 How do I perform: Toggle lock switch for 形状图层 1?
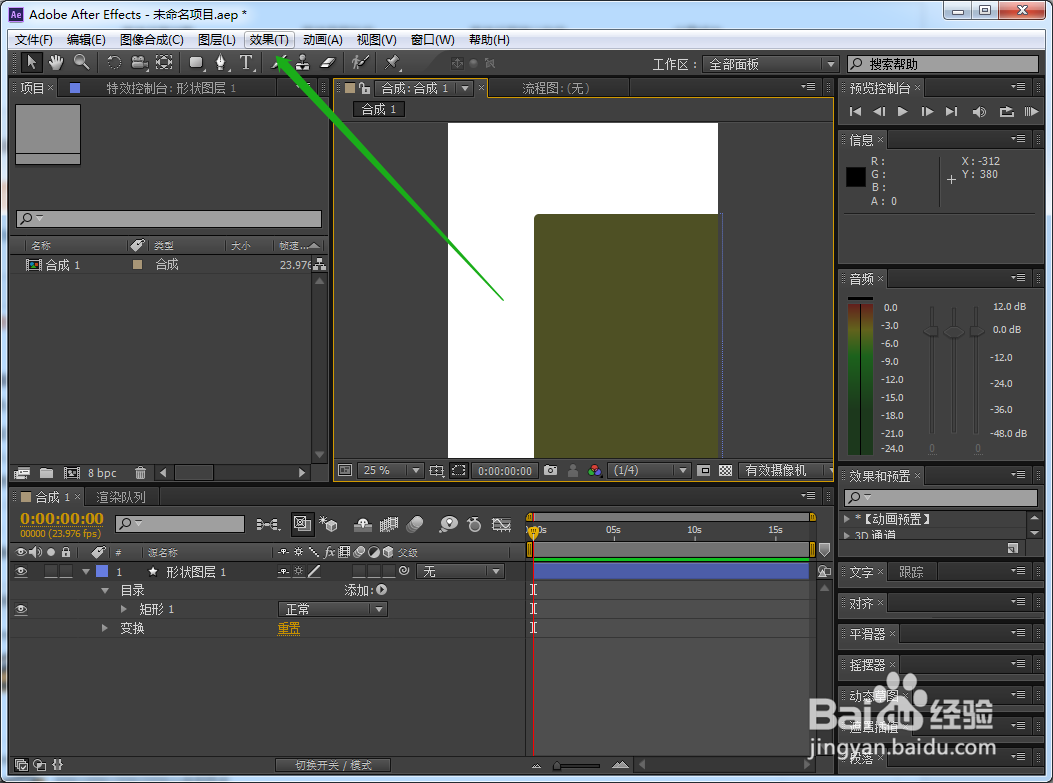(66, 571)
